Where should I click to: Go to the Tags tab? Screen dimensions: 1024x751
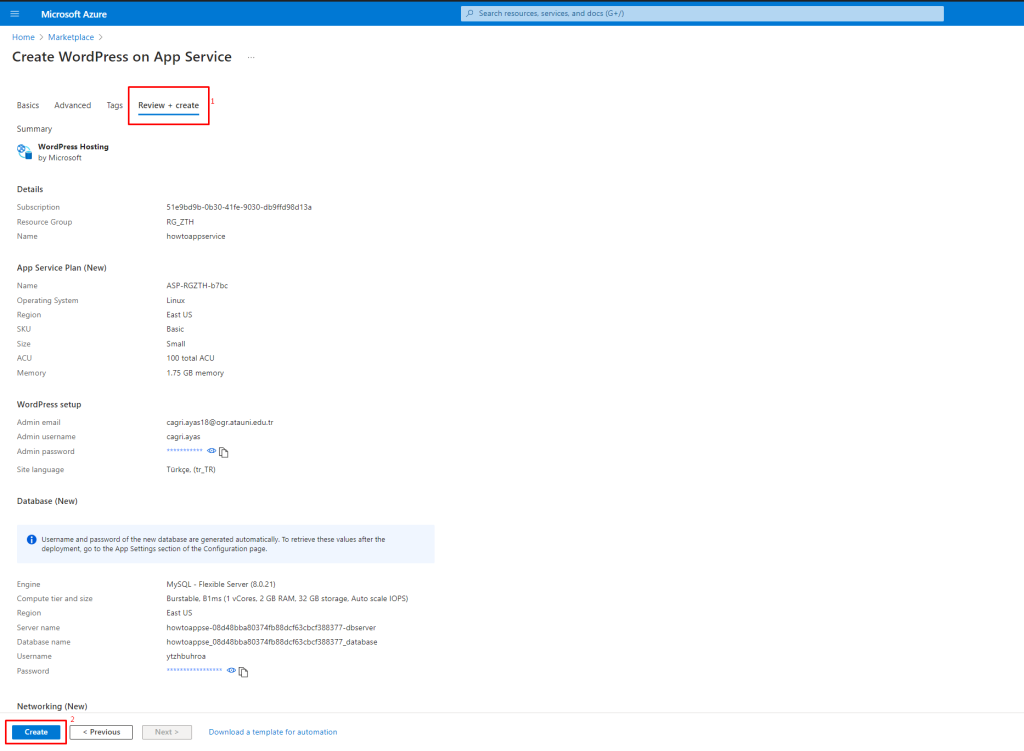[x=115, y=105]
